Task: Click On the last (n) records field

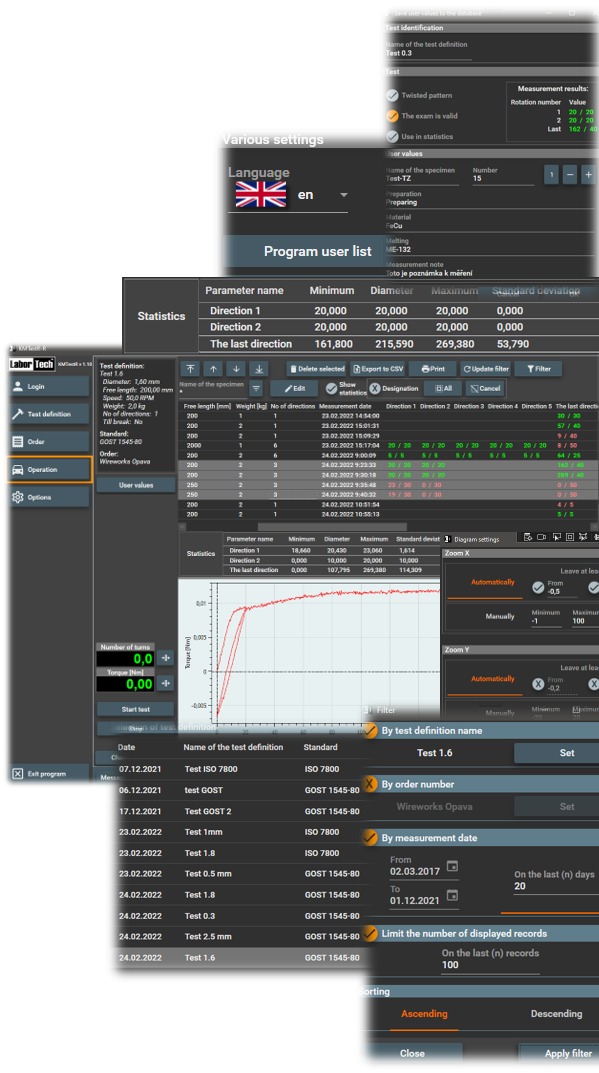Action: [490, 965]
